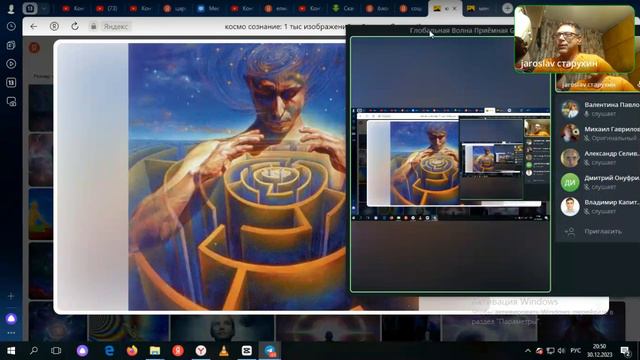Switch to the tab labeled Ска
The image size is (640, 360).
coord(343,9)
